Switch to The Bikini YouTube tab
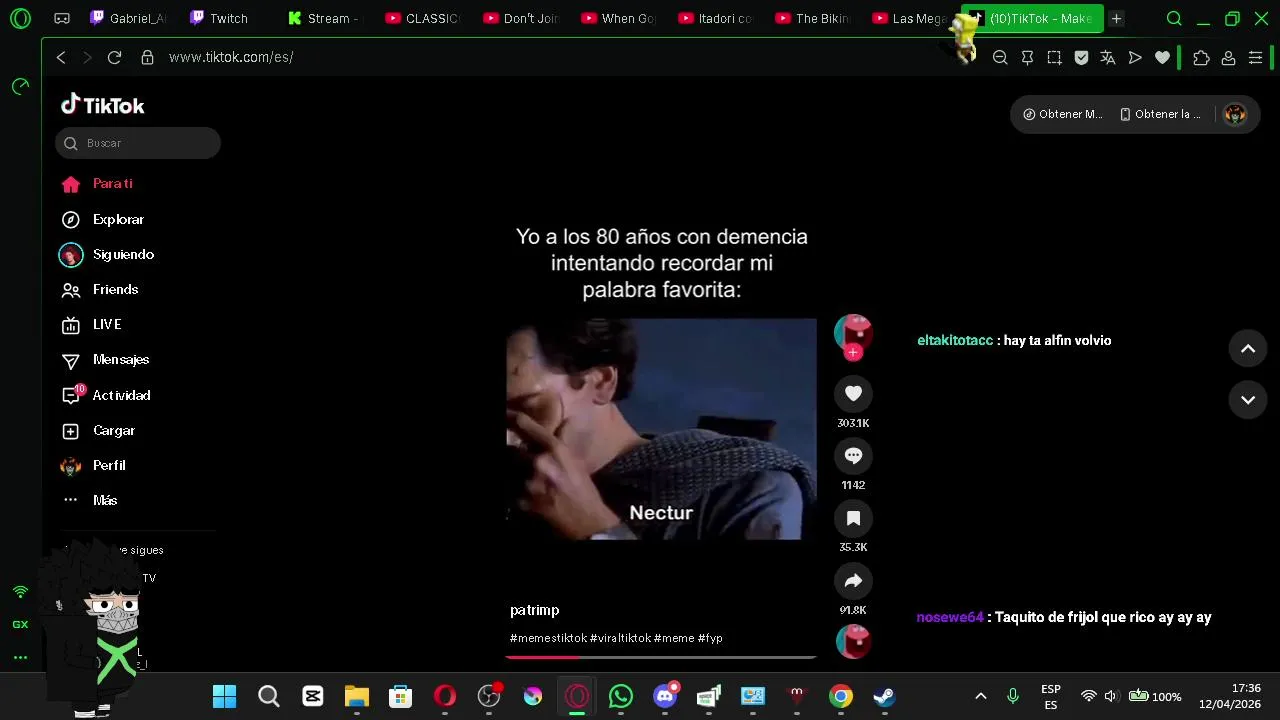Image resolution: width=1280 pixels, height=720 pixels. coord(814,18)
